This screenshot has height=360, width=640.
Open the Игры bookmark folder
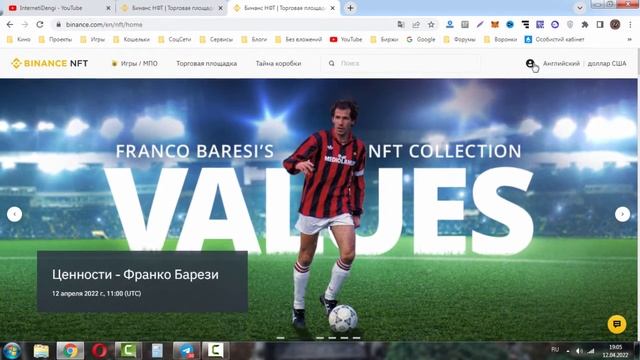coord(93,40)
